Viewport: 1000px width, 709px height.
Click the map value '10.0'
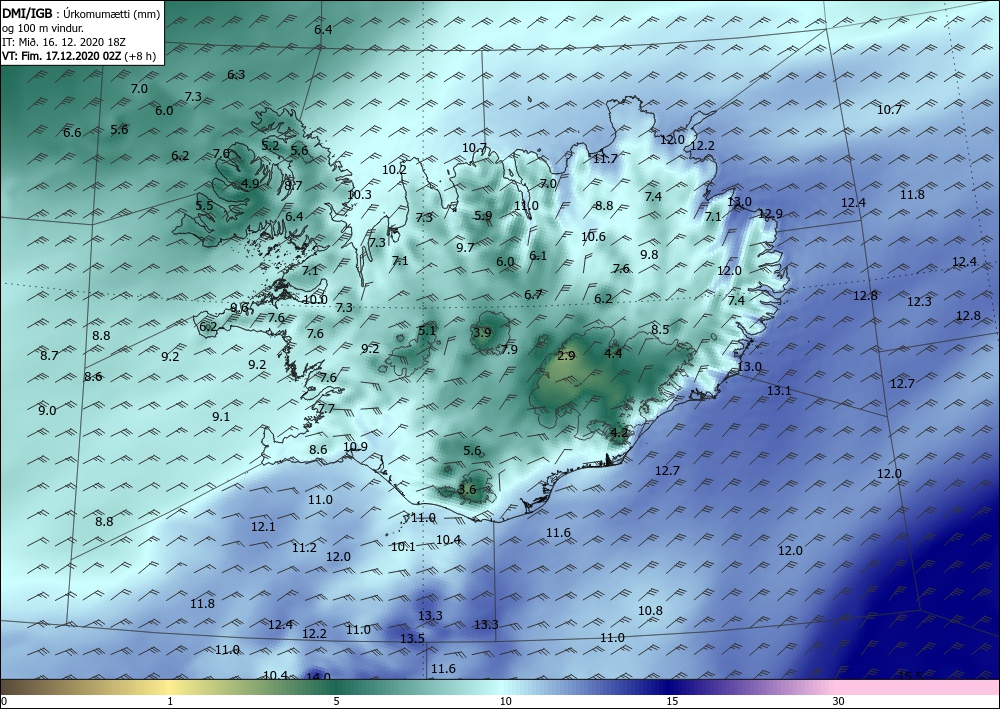point(315,300)
